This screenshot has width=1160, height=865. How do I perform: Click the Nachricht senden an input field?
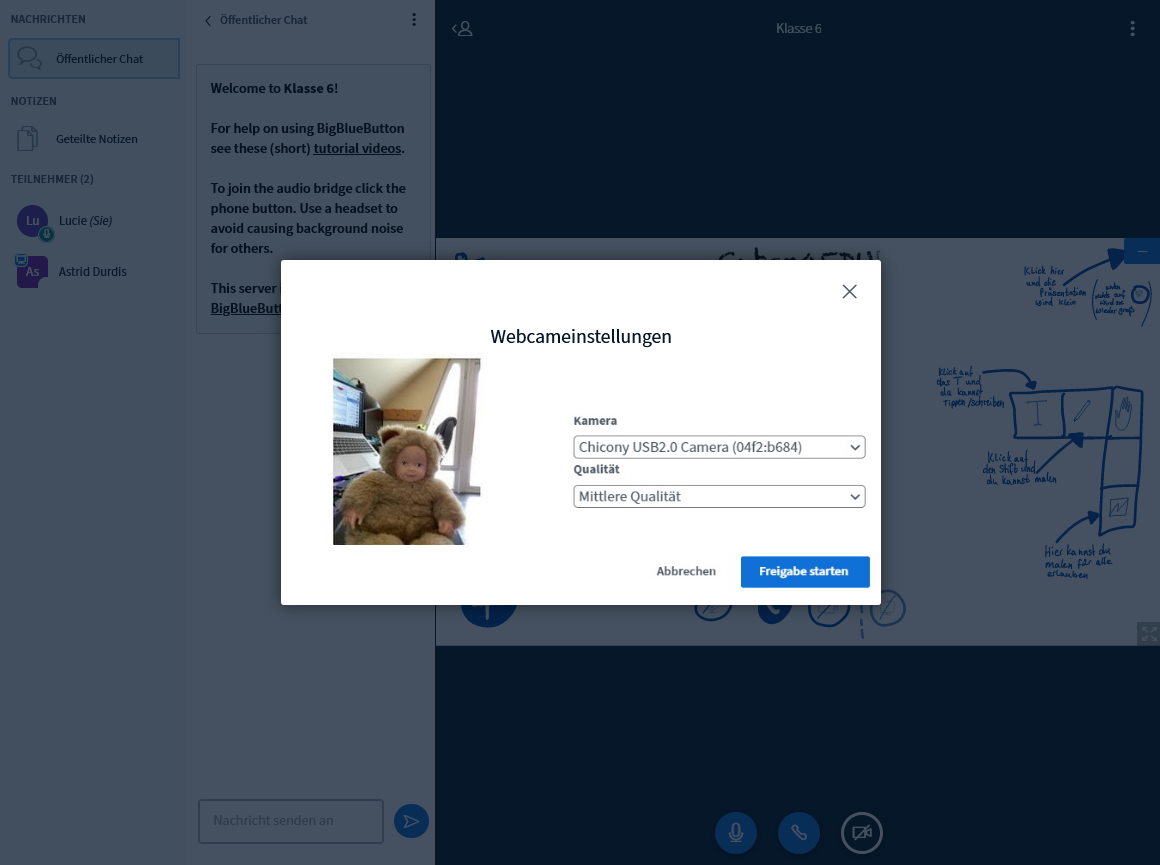291,821
